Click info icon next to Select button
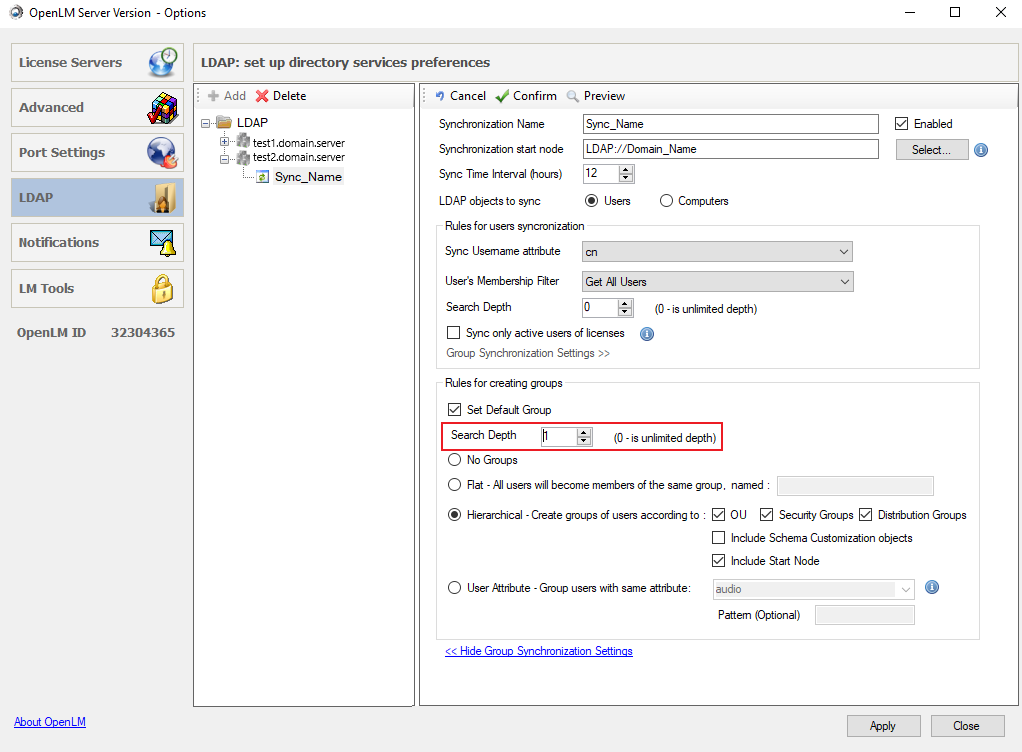 981,150
